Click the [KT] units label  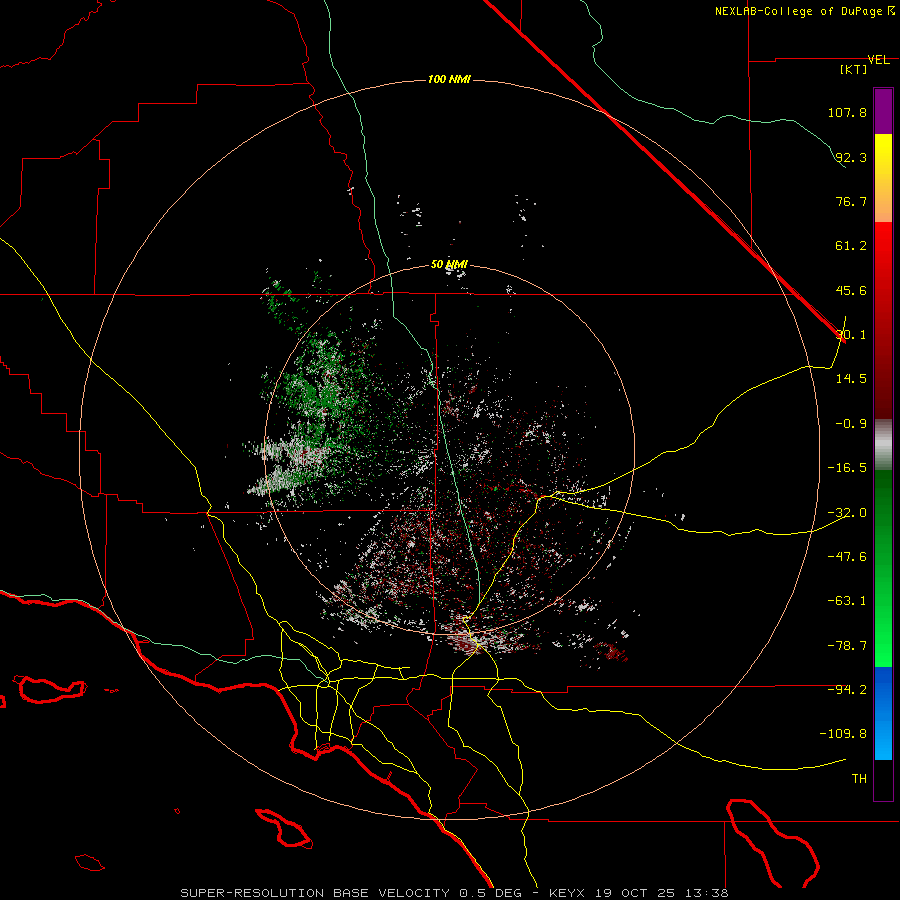coord(854,69)
